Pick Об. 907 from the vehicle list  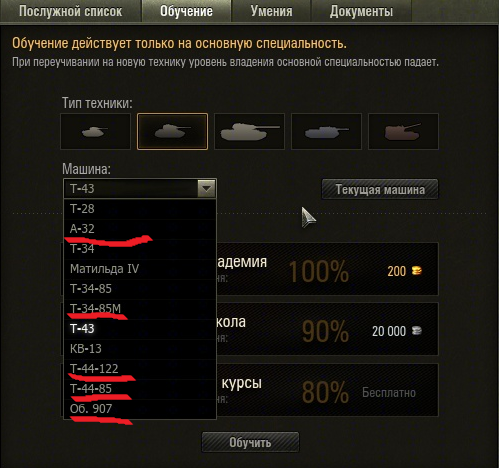[x=140, y=409]
